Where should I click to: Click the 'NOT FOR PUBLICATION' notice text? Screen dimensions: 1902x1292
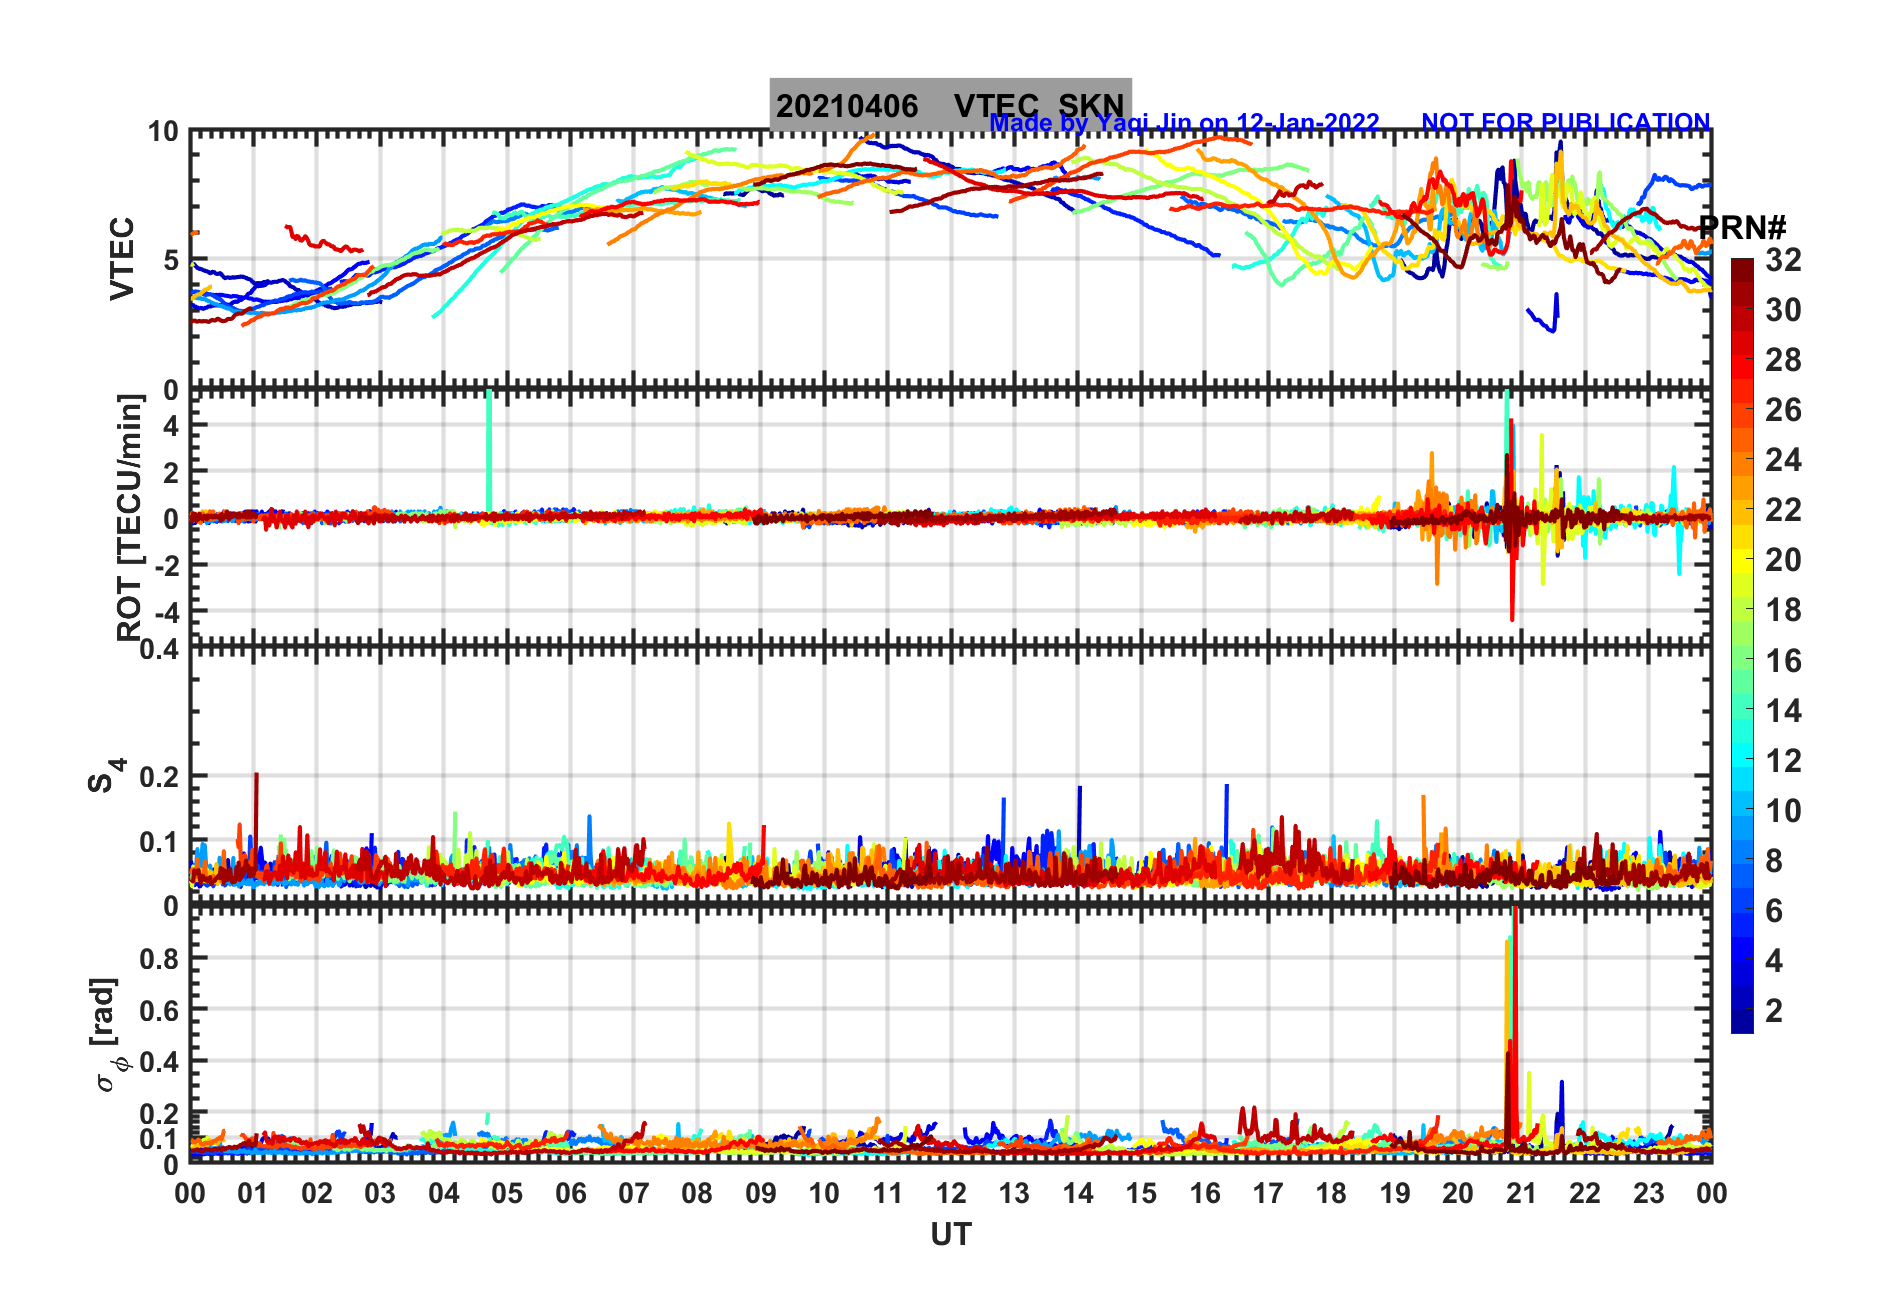point(1566,122)
